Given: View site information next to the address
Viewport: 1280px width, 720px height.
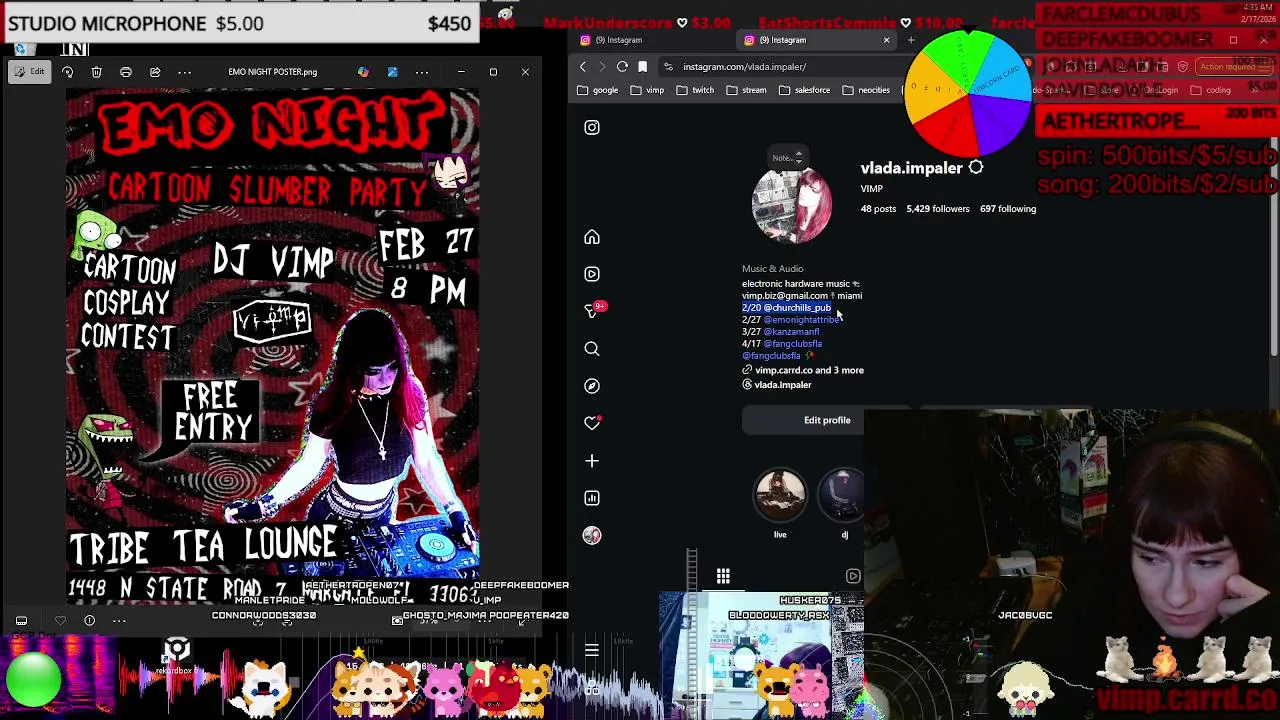Looking at the screenshot, I should 668,67.
